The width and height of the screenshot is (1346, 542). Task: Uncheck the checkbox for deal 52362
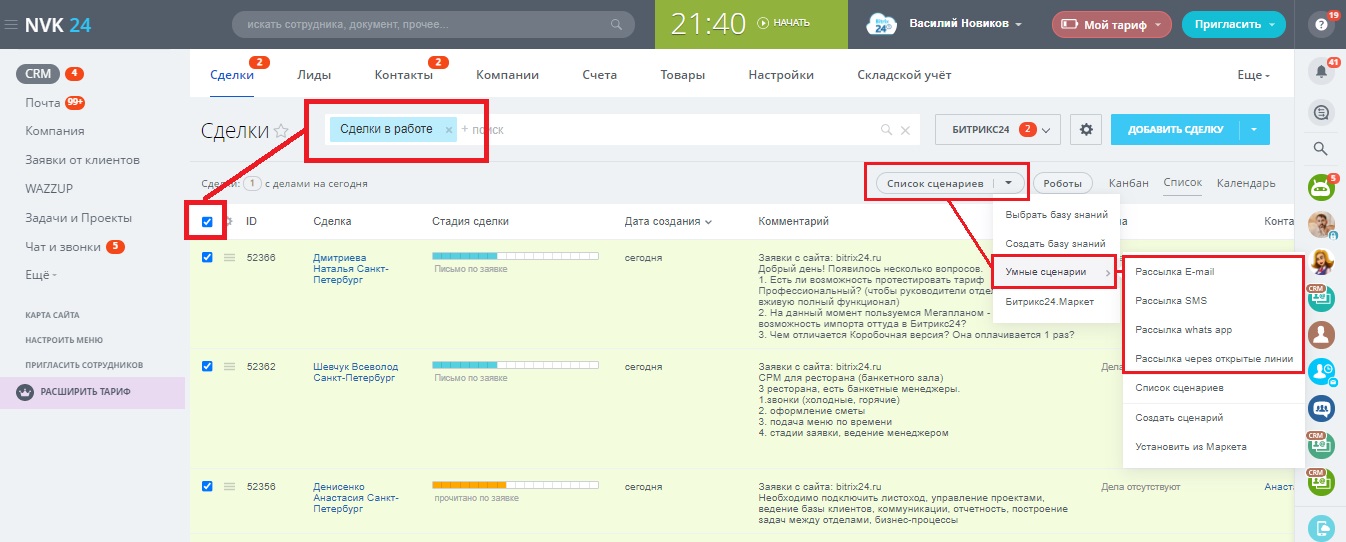(x=208, y=367)
